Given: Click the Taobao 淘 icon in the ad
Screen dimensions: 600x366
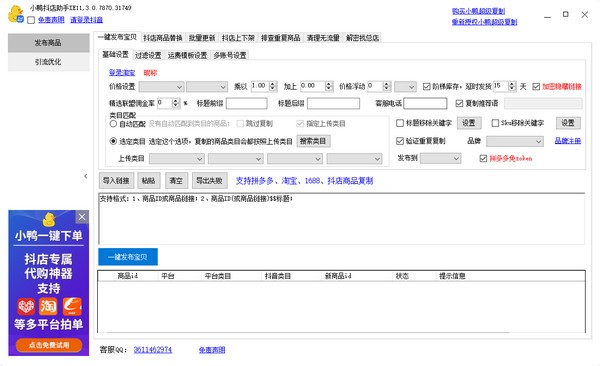Looking at the screenshot, I should pos(49,306).
